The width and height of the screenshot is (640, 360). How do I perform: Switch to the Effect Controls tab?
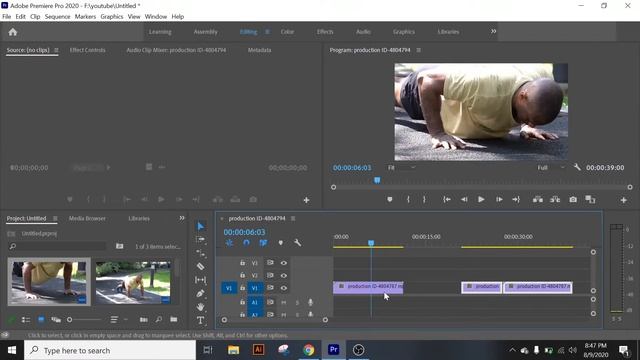click(x=87, y=50)
